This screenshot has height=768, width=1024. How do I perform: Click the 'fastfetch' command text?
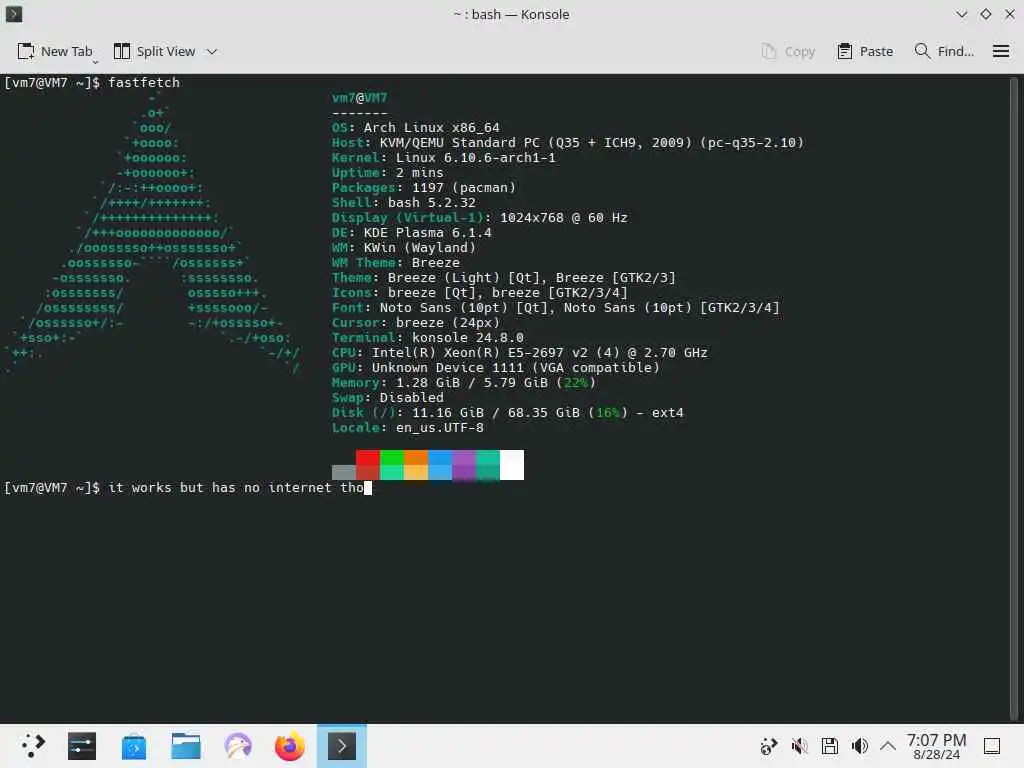[x=144, y=82]
